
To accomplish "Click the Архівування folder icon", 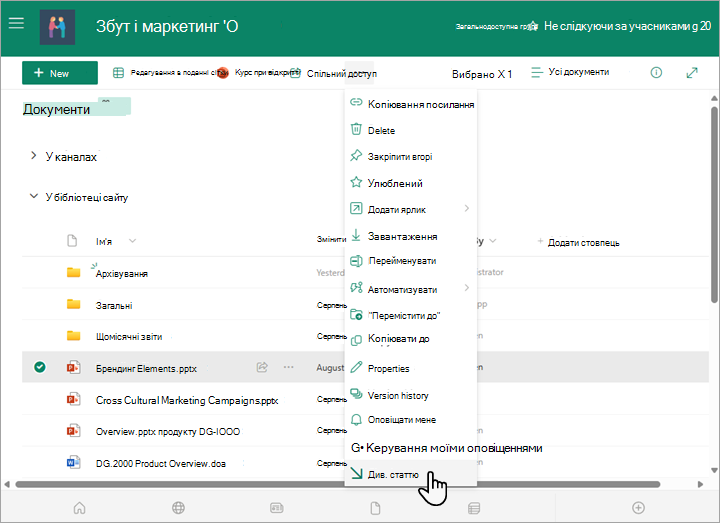I will coord(73,272).
